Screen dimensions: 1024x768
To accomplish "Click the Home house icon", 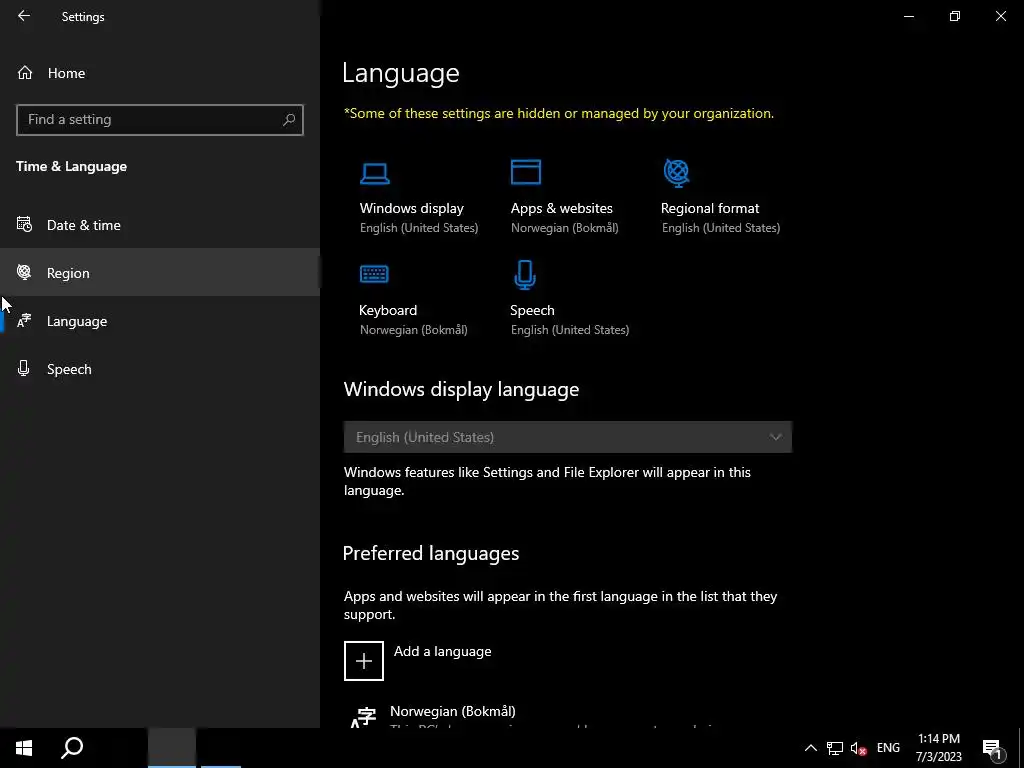I will click(x=25, y=72).
